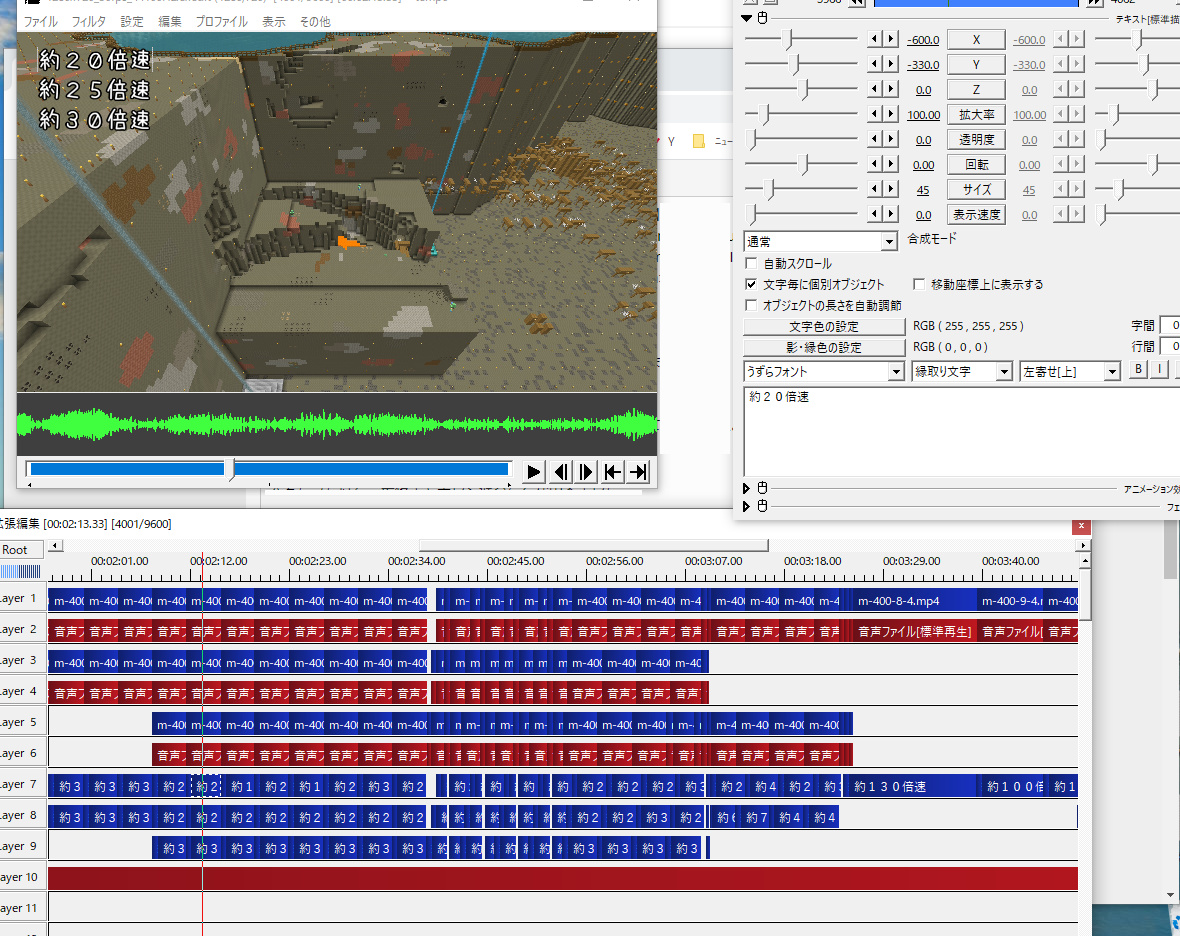
Task: Click the timeline left scroll arrow beside Root
Action: 56,545
